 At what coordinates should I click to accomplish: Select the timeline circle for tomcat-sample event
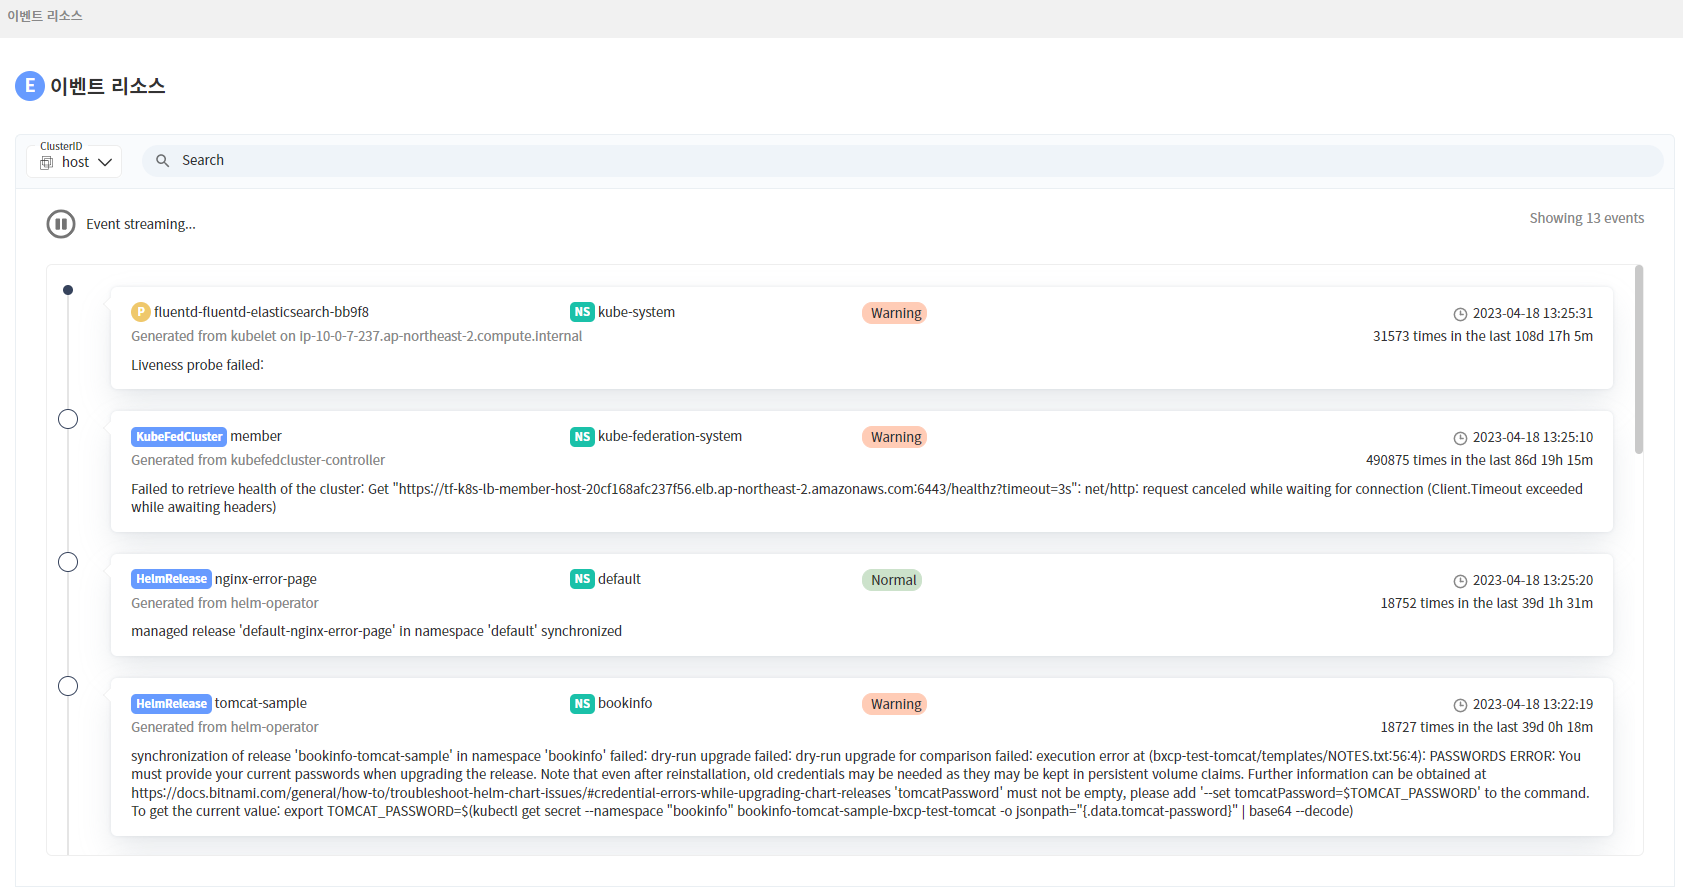tap(68, 686)
